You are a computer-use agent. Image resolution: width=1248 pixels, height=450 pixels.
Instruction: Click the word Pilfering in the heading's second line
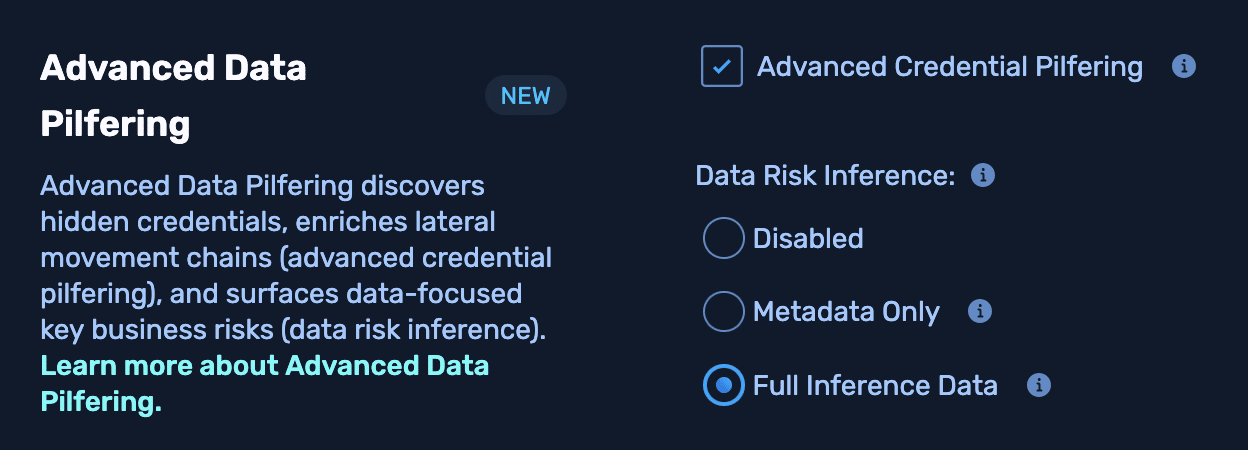click(x=115, y=125)
